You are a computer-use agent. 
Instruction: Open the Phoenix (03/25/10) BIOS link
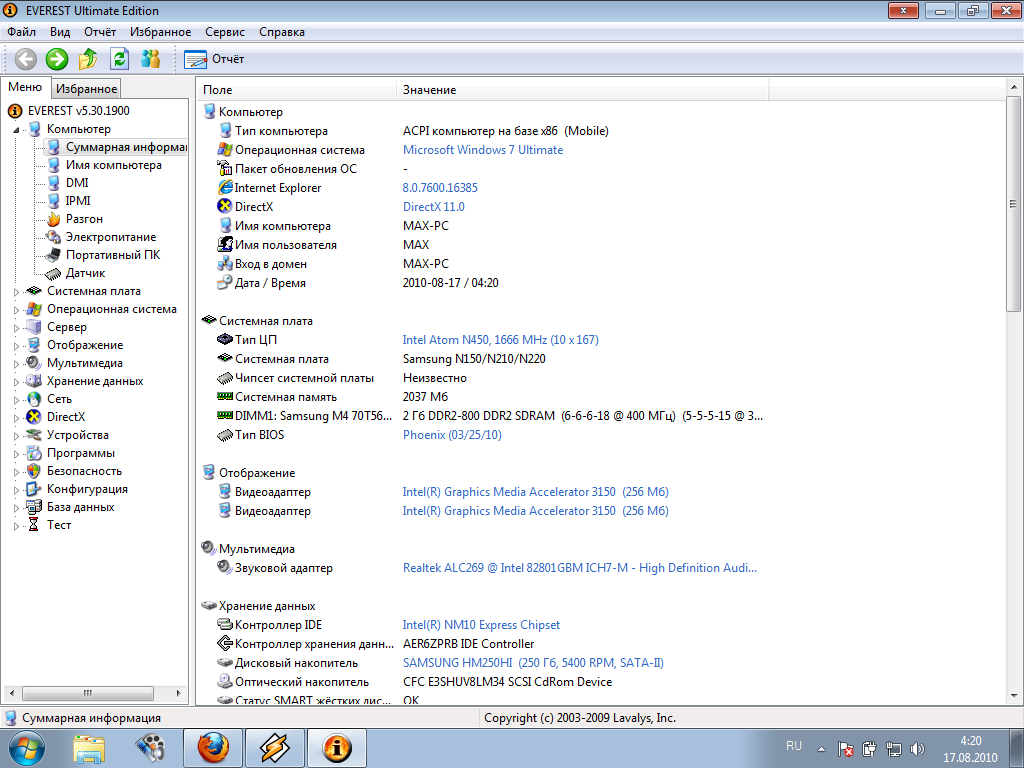point(452,435)
